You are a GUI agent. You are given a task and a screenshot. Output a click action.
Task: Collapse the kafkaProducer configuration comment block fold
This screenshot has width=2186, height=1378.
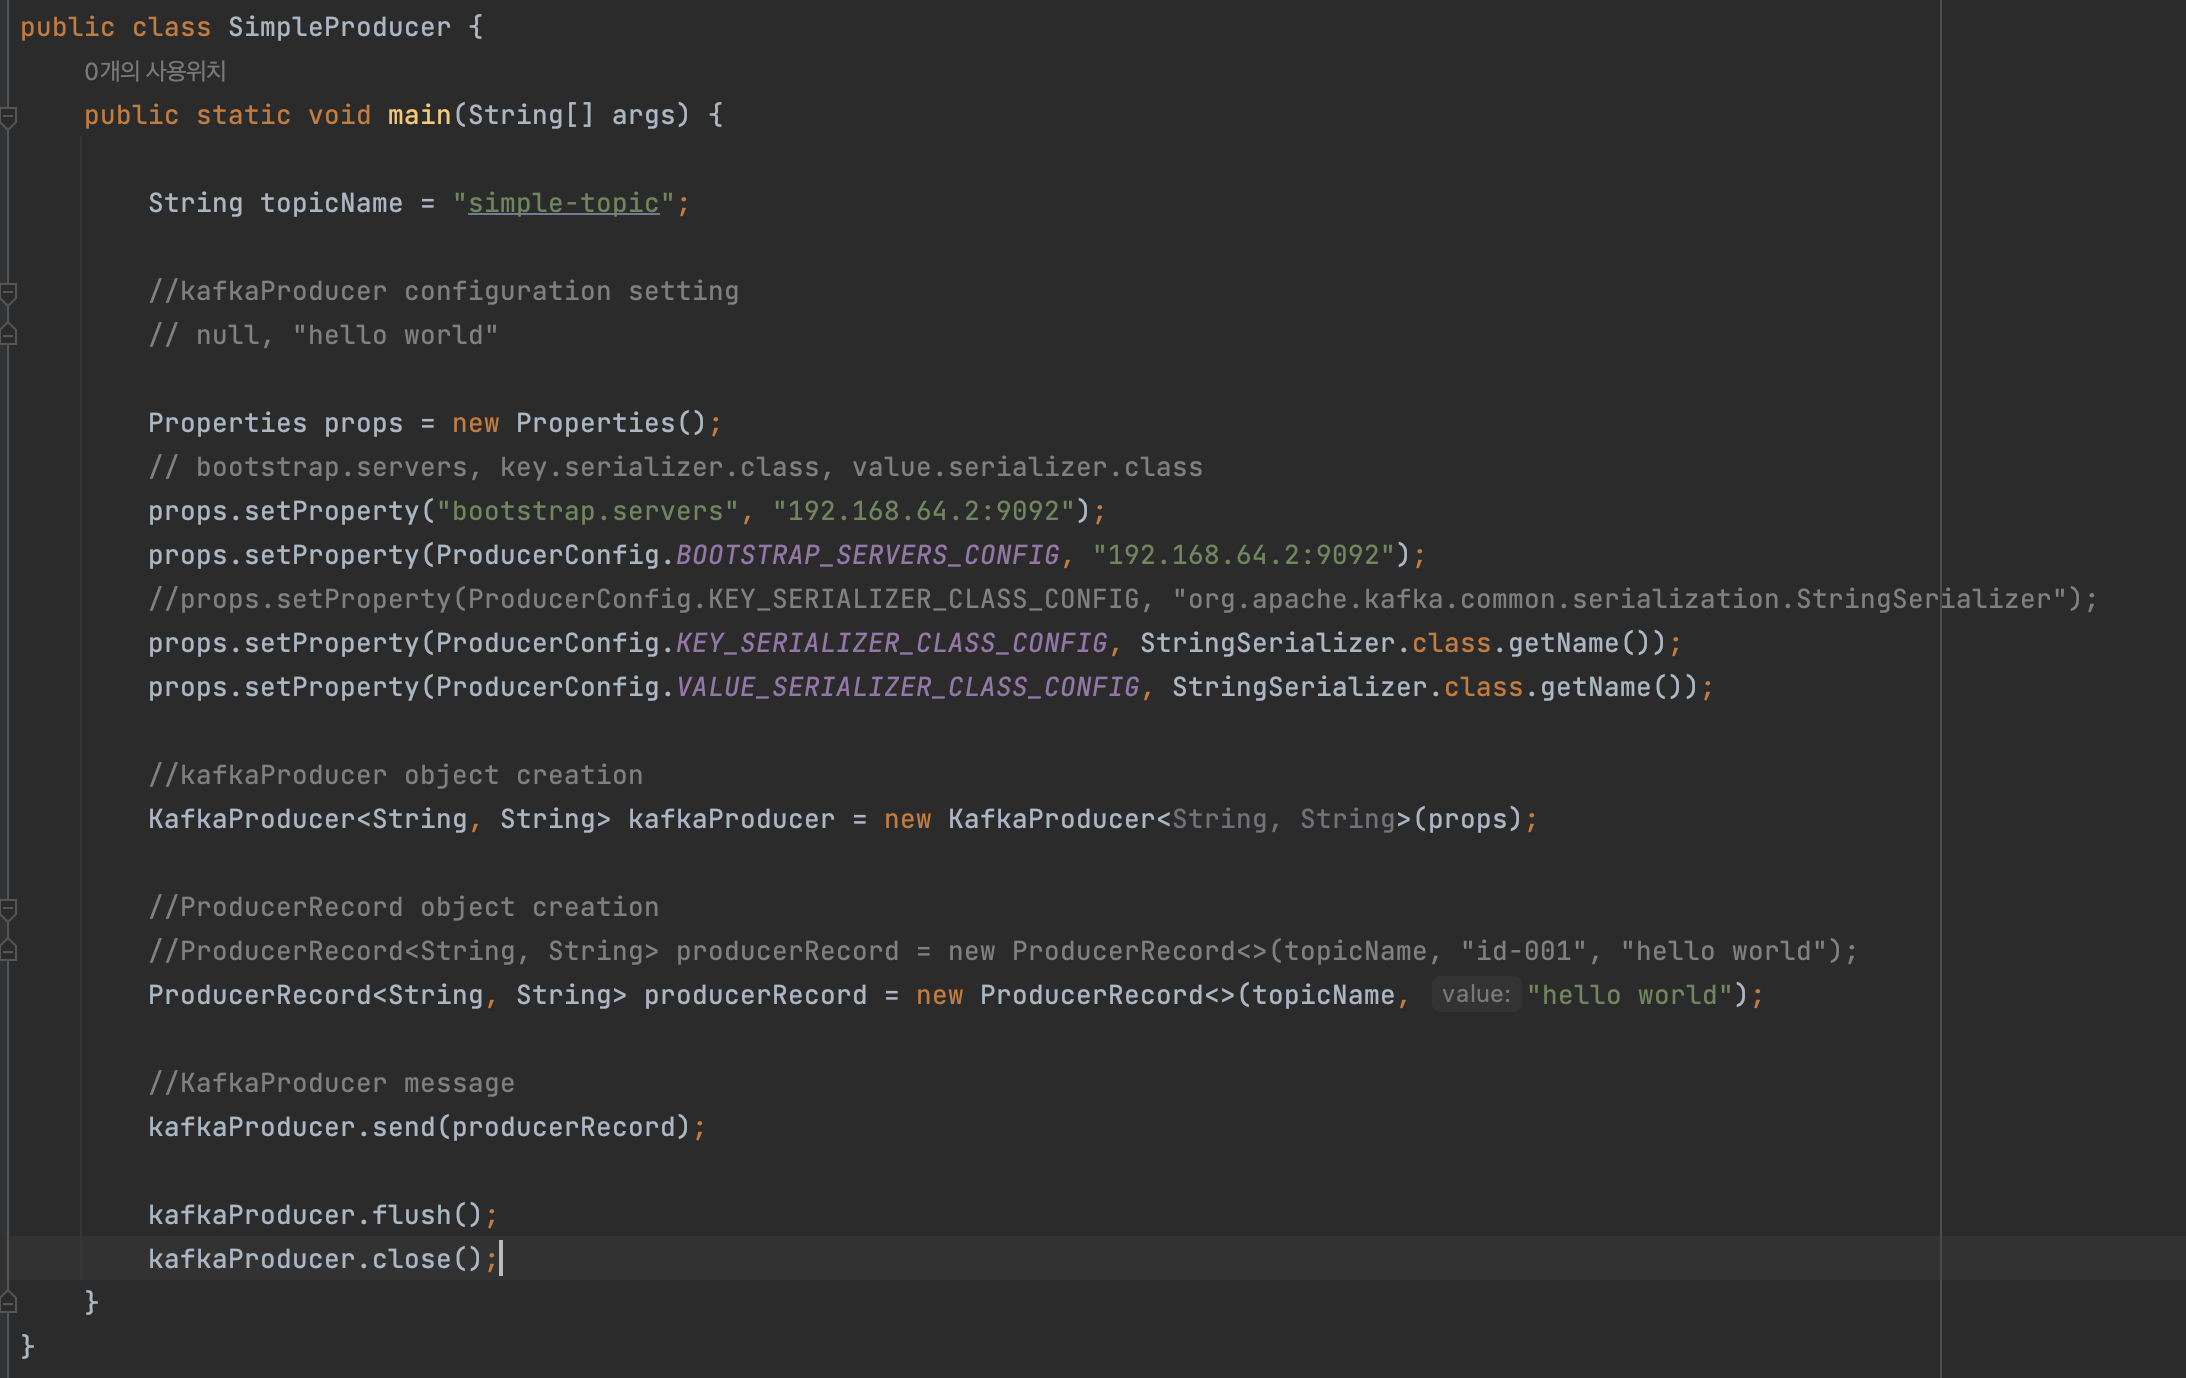8,293
